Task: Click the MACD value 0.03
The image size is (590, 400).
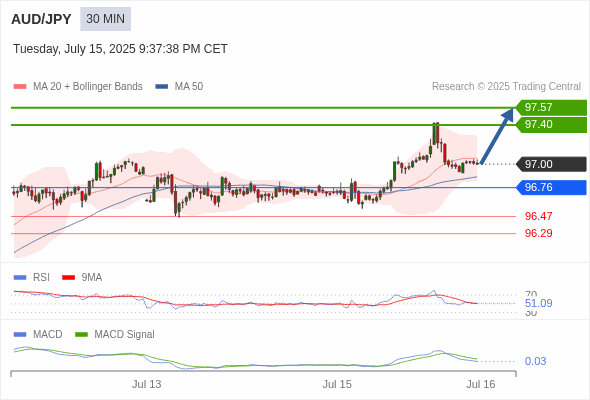Action: click(x=535, y=361)
